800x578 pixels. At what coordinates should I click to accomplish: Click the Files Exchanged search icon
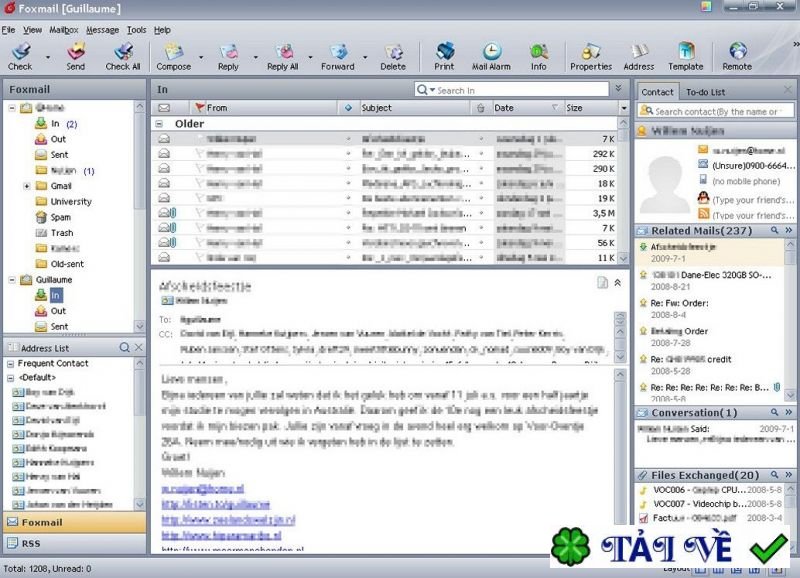pyautogui.click(x=774, y=475)
